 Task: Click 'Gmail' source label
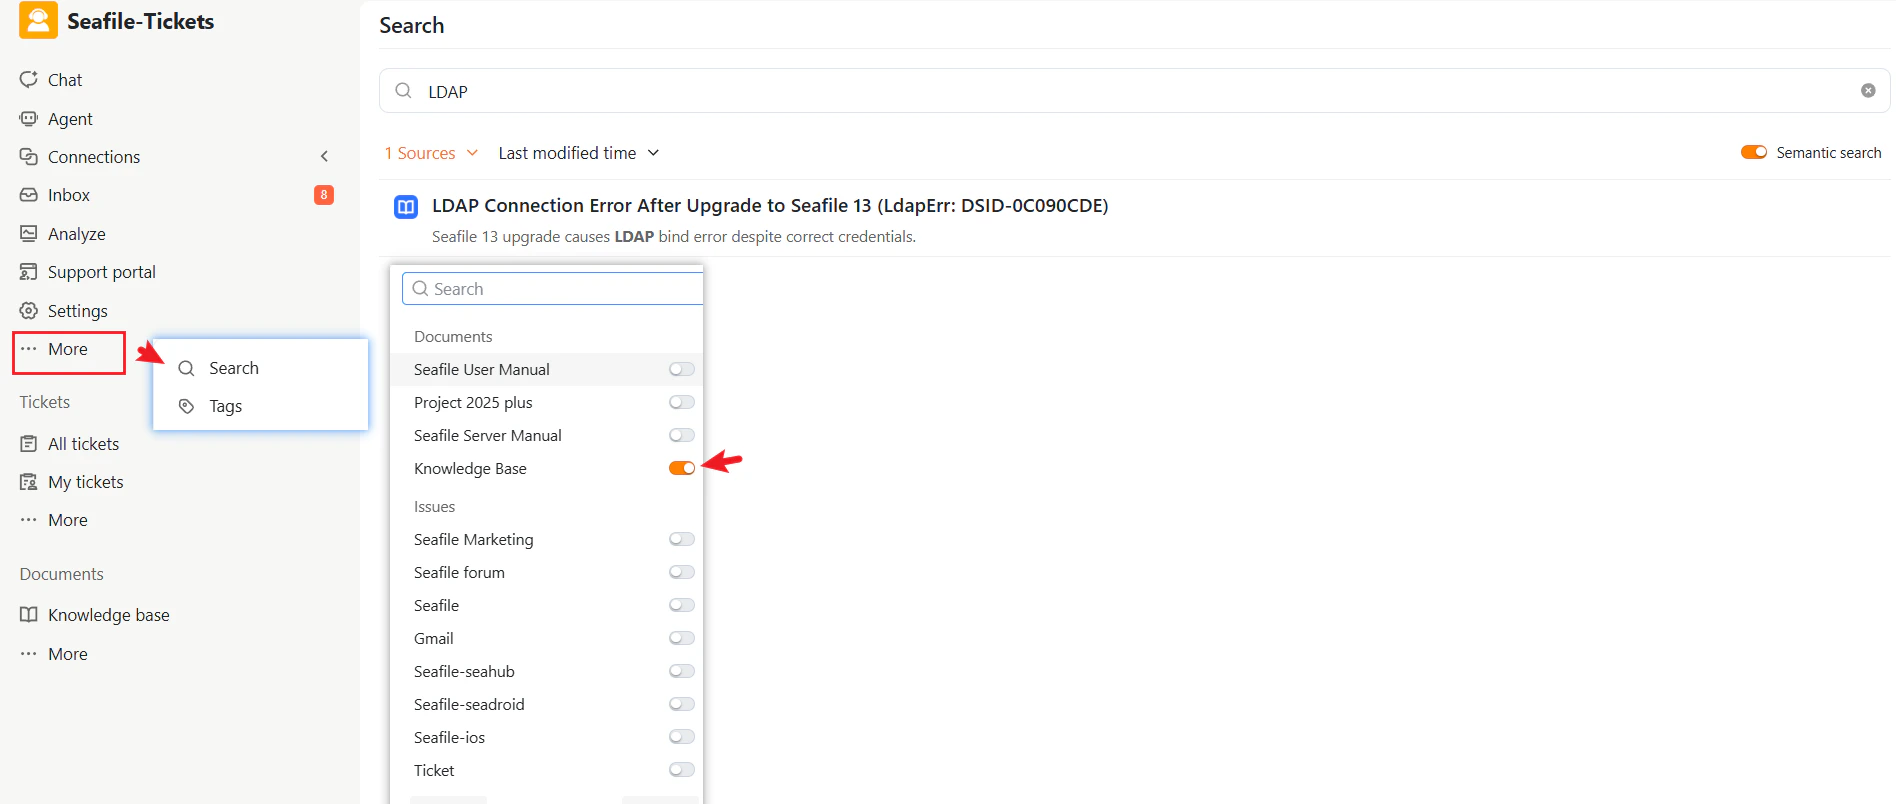(x=434, y=639)
